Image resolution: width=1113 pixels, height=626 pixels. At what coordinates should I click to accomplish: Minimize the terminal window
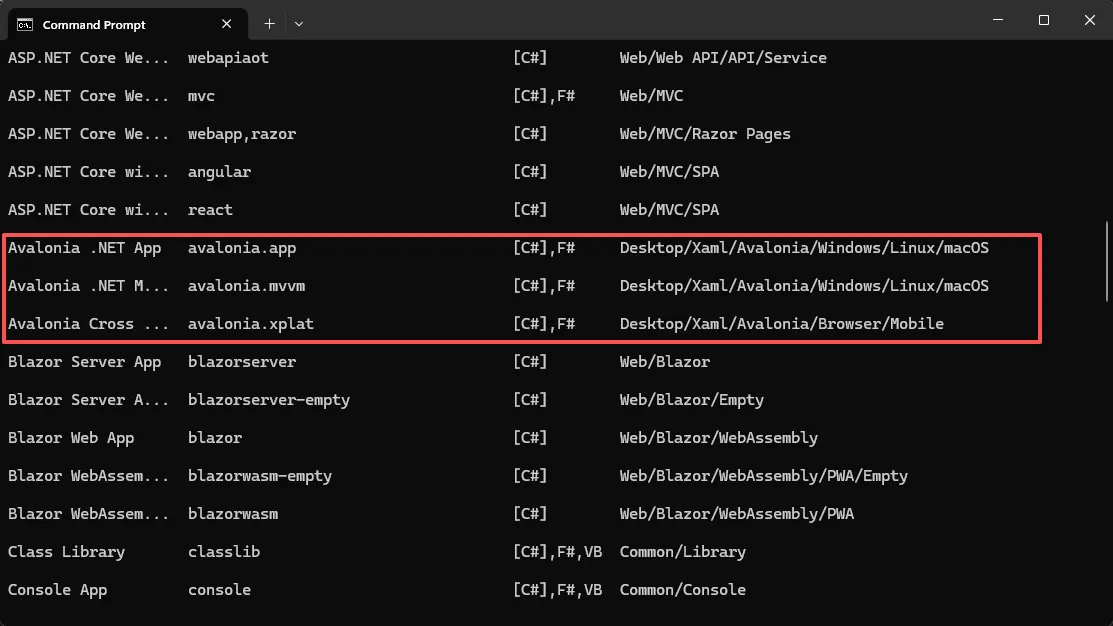(998, 20)
